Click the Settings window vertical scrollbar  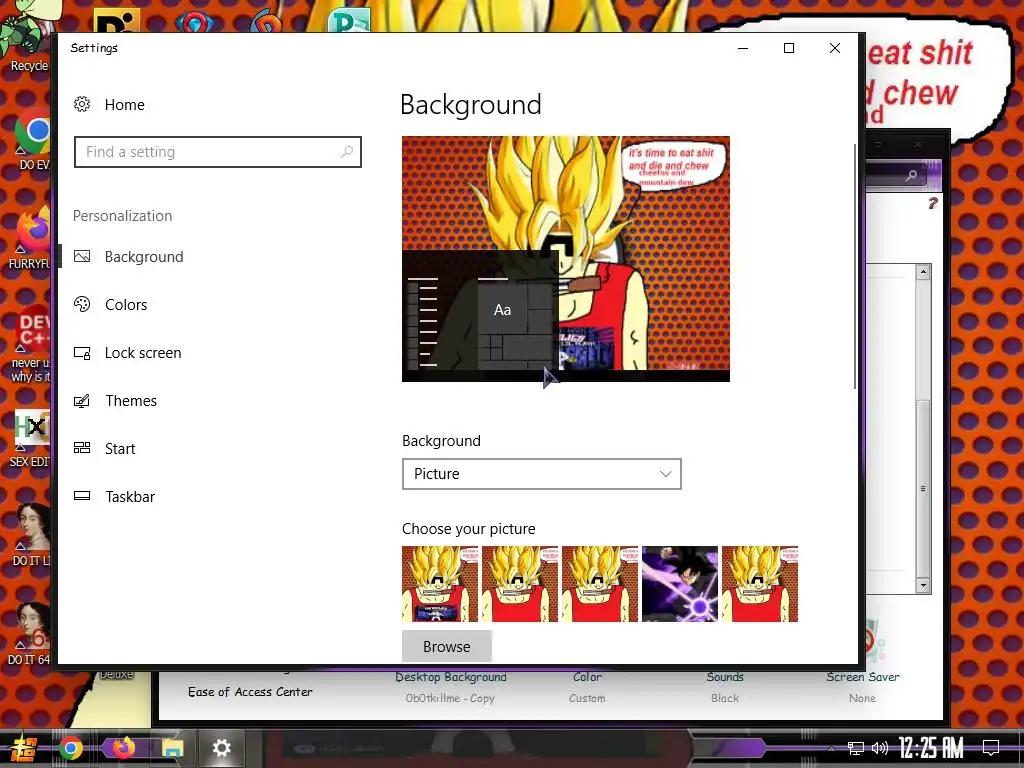pos(854,266)
